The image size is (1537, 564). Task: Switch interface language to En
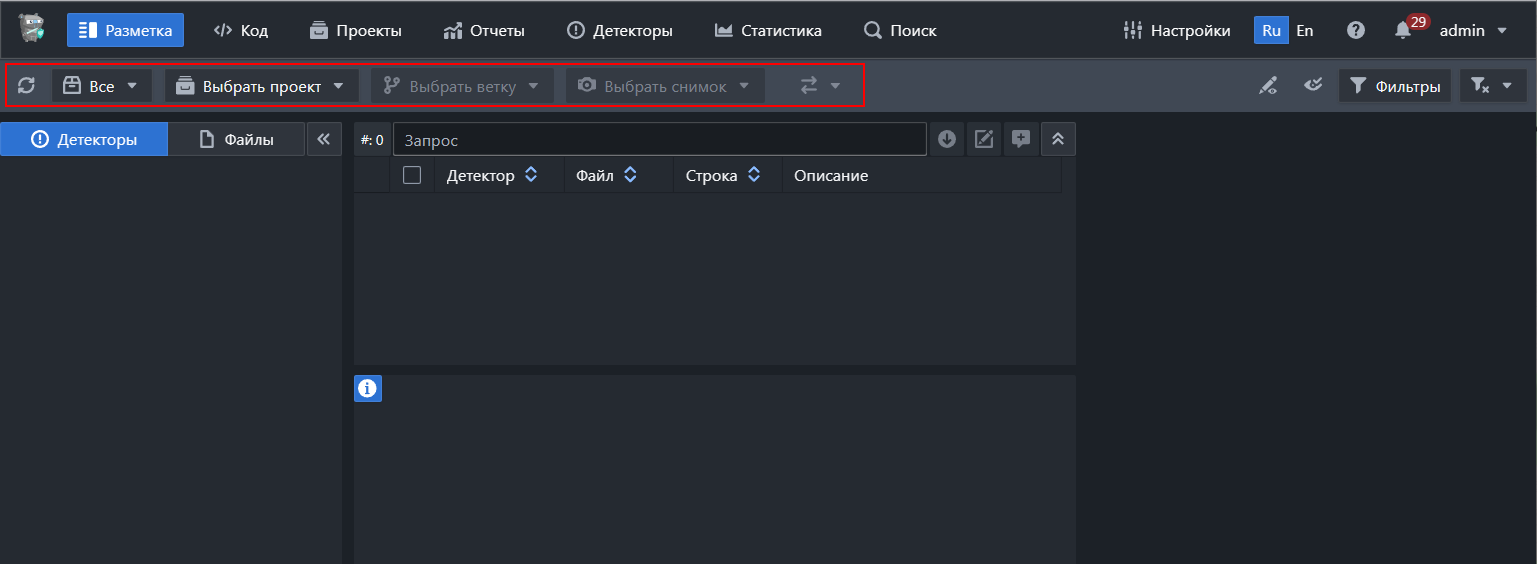(1305, 31)
